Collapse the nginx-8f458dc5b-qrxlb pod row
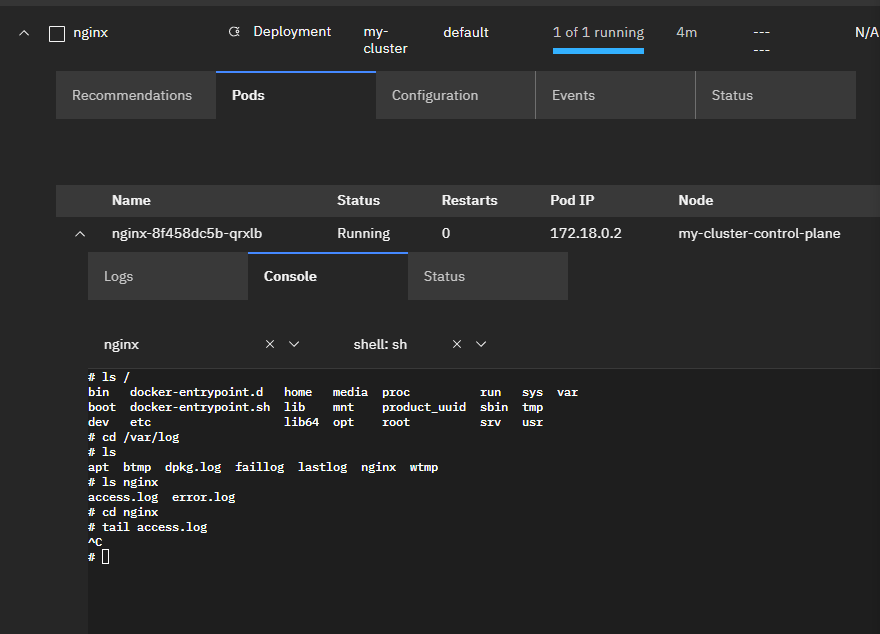880x634 pixels. (80, 234)
